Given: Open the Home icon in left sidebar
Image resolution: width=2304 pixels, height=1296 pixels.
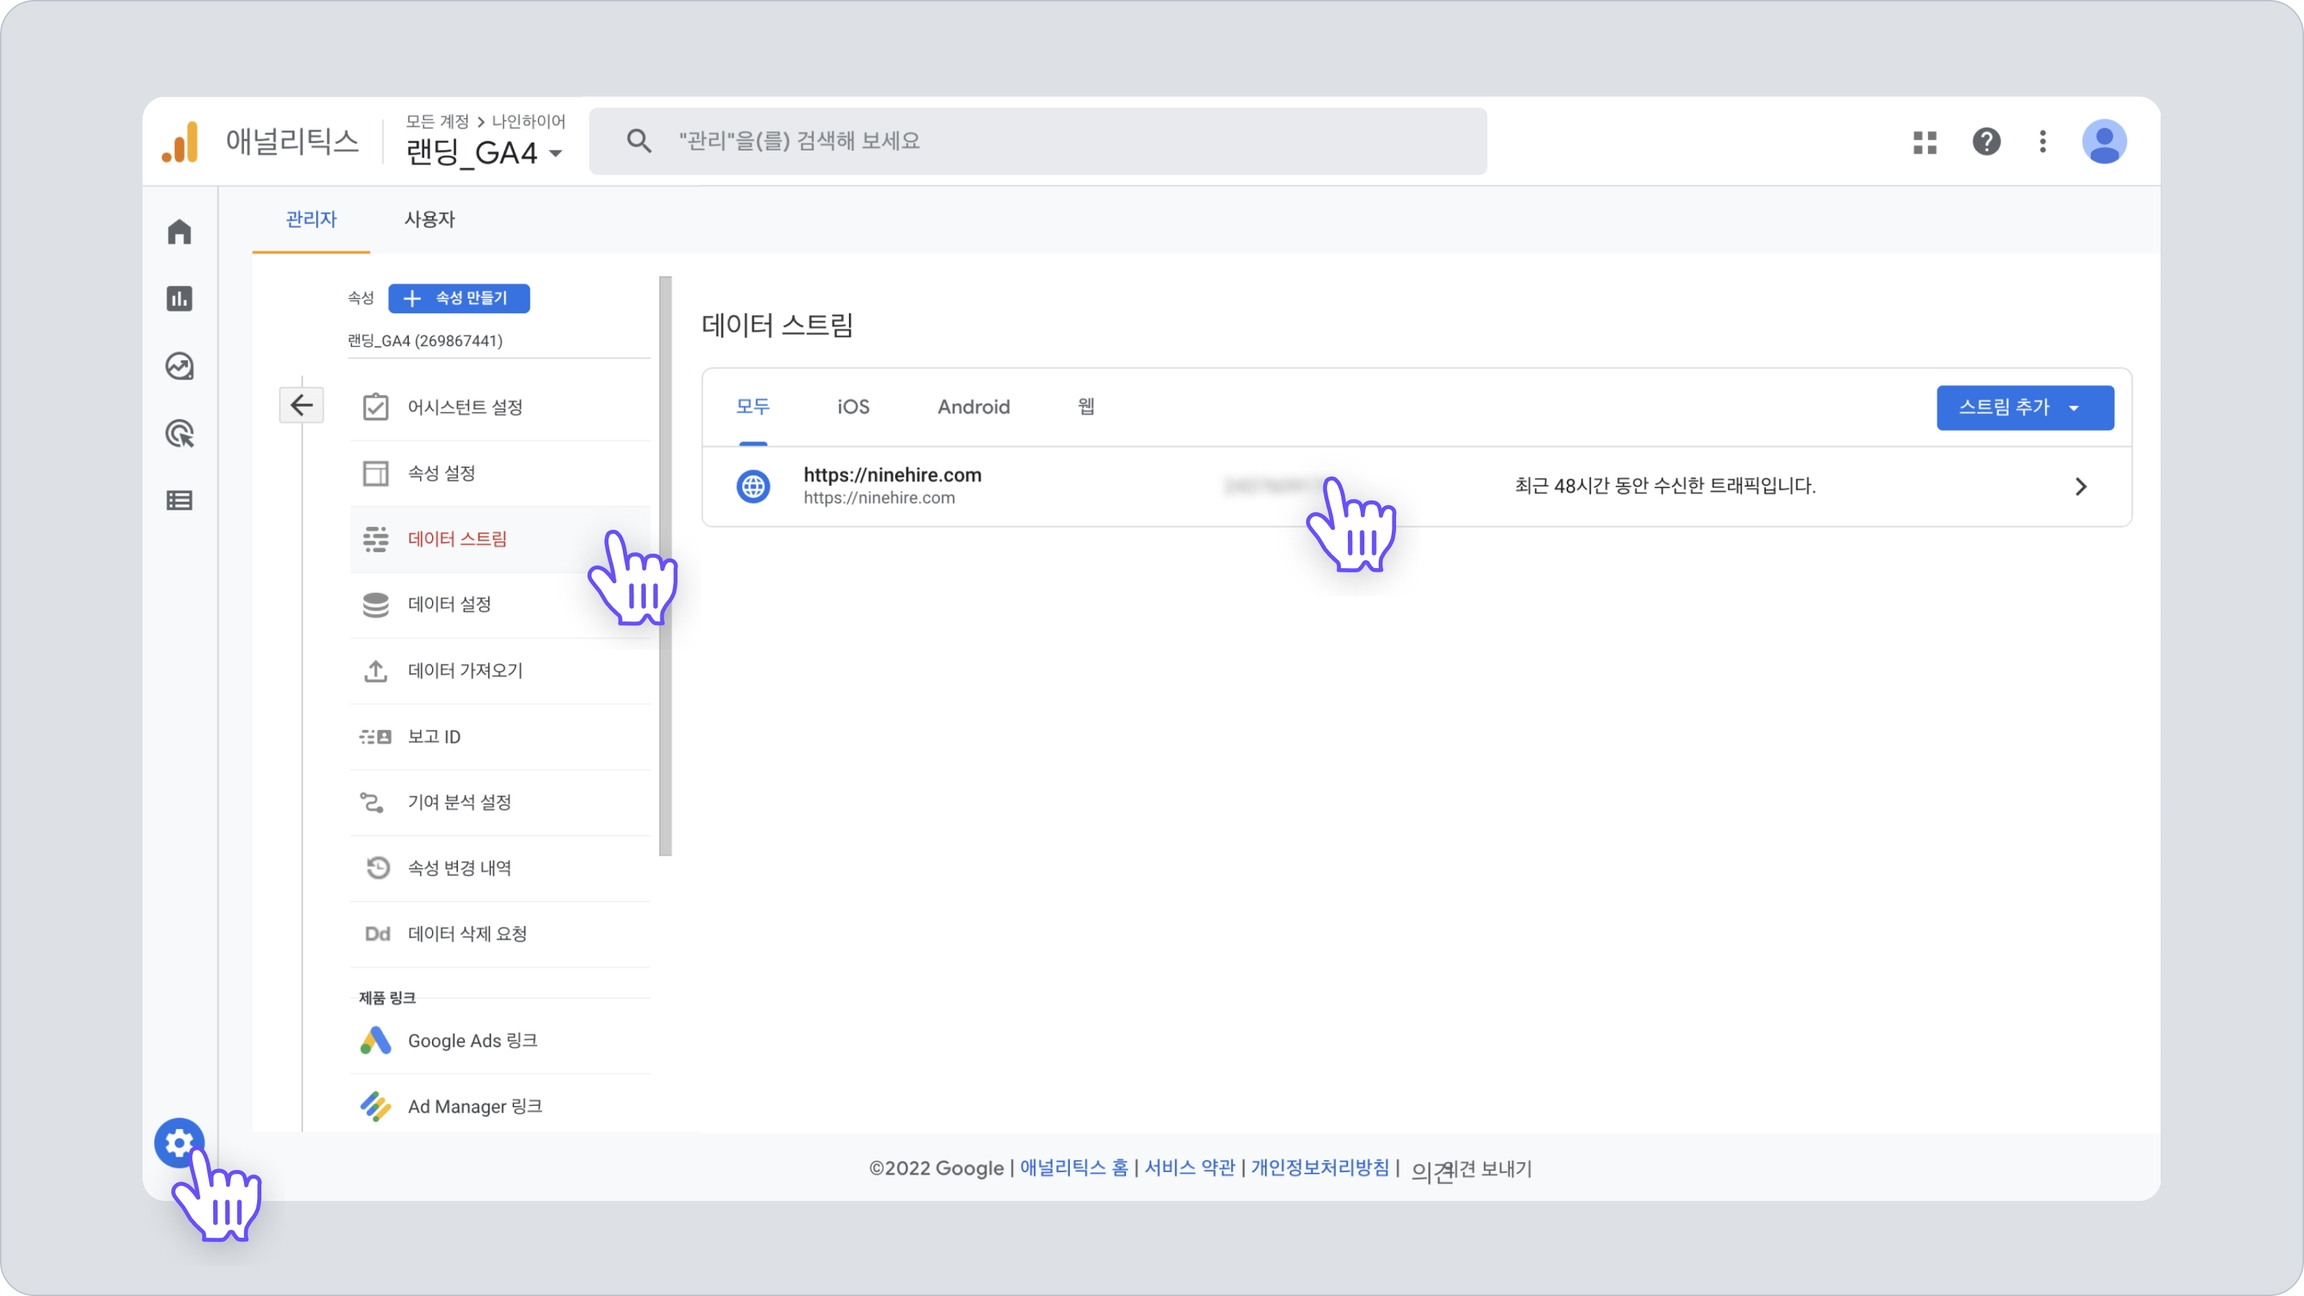Looking at the screenshot, I should [179, 232].
